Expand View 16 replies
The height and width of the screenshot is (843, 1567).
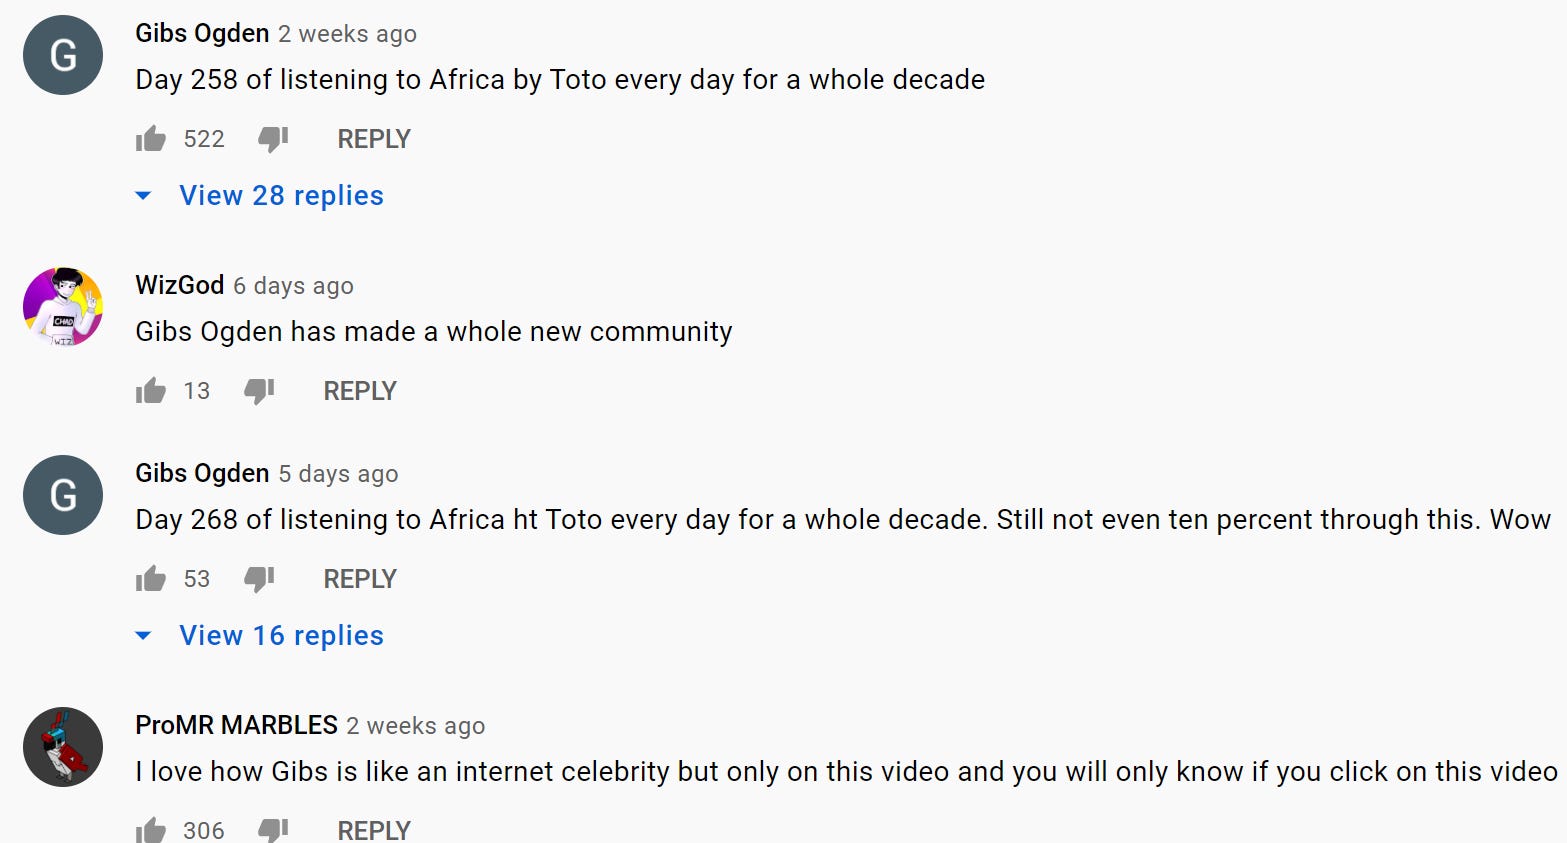[x=281, y=636]
